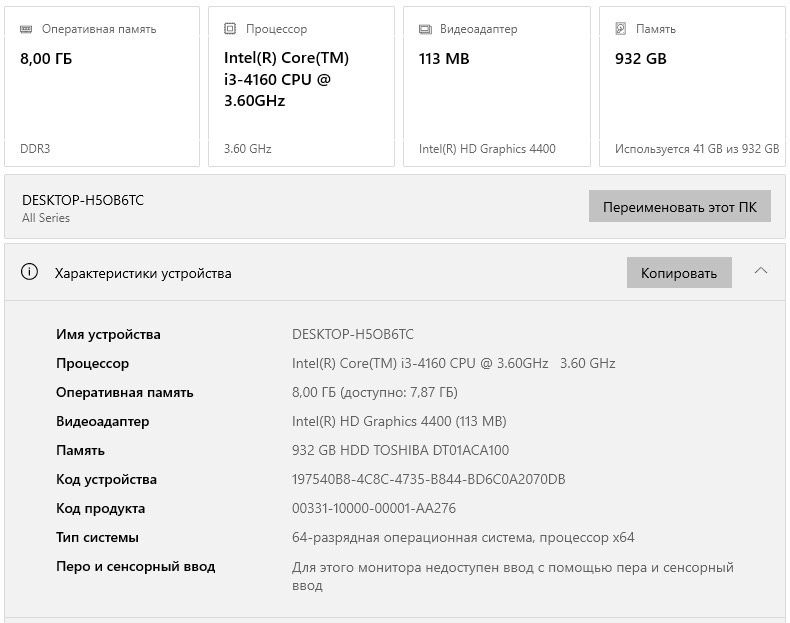The height and width of the screenshot is (623, 790).
Task: Click the Память row label in specifications
Action: tap(80, 450)
